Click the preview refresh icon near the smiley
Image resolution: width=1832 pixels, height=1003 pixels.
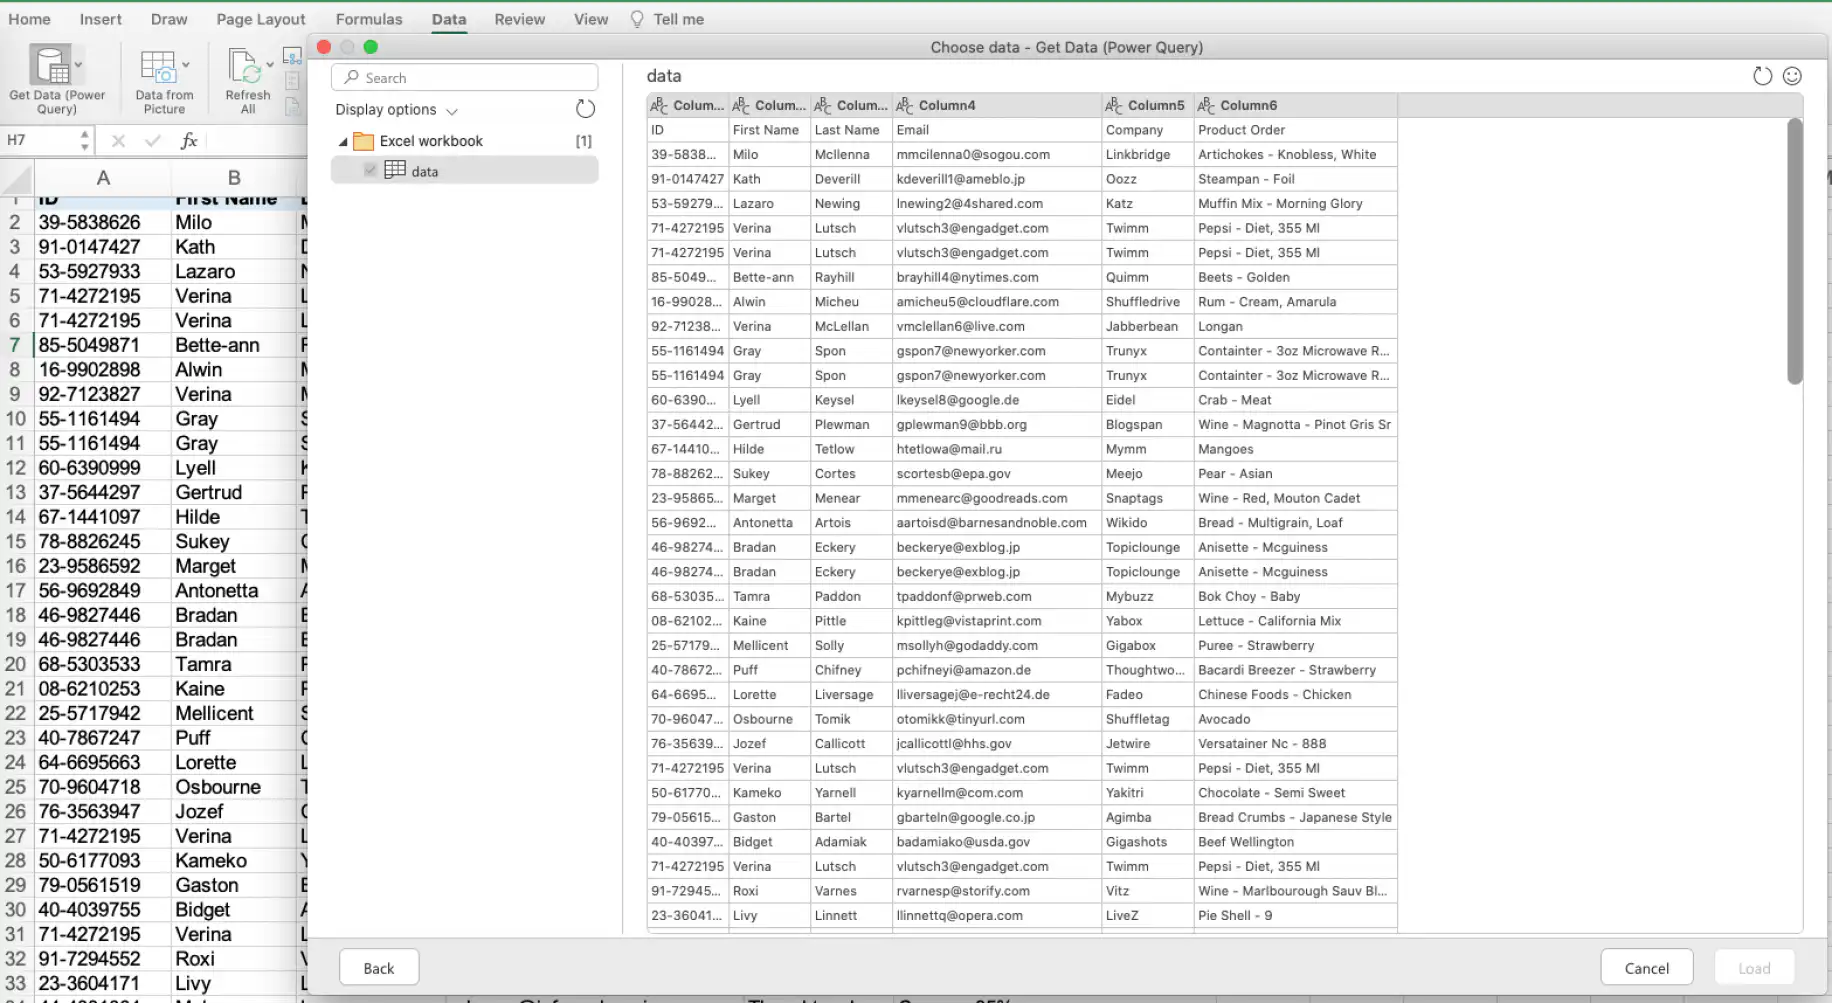pyautogui.click(x=1762, y=76)
